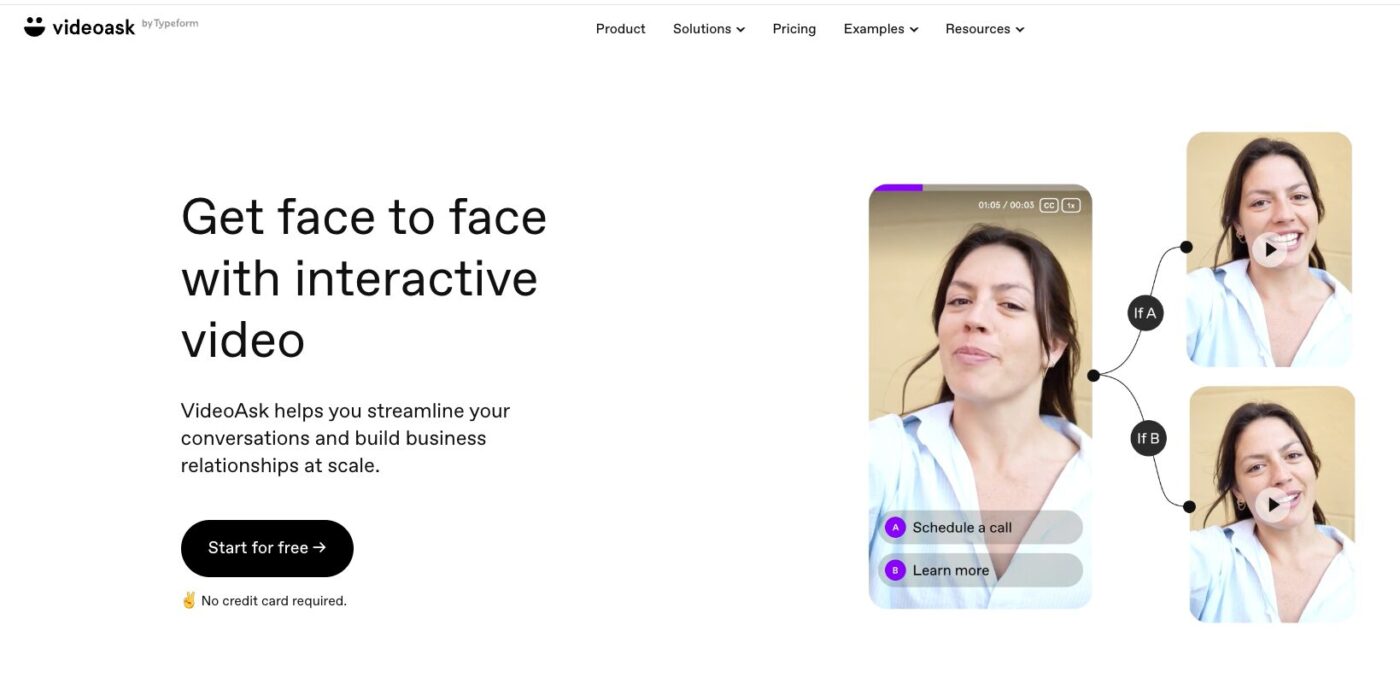Click No credit card required text

coord(274,601)
